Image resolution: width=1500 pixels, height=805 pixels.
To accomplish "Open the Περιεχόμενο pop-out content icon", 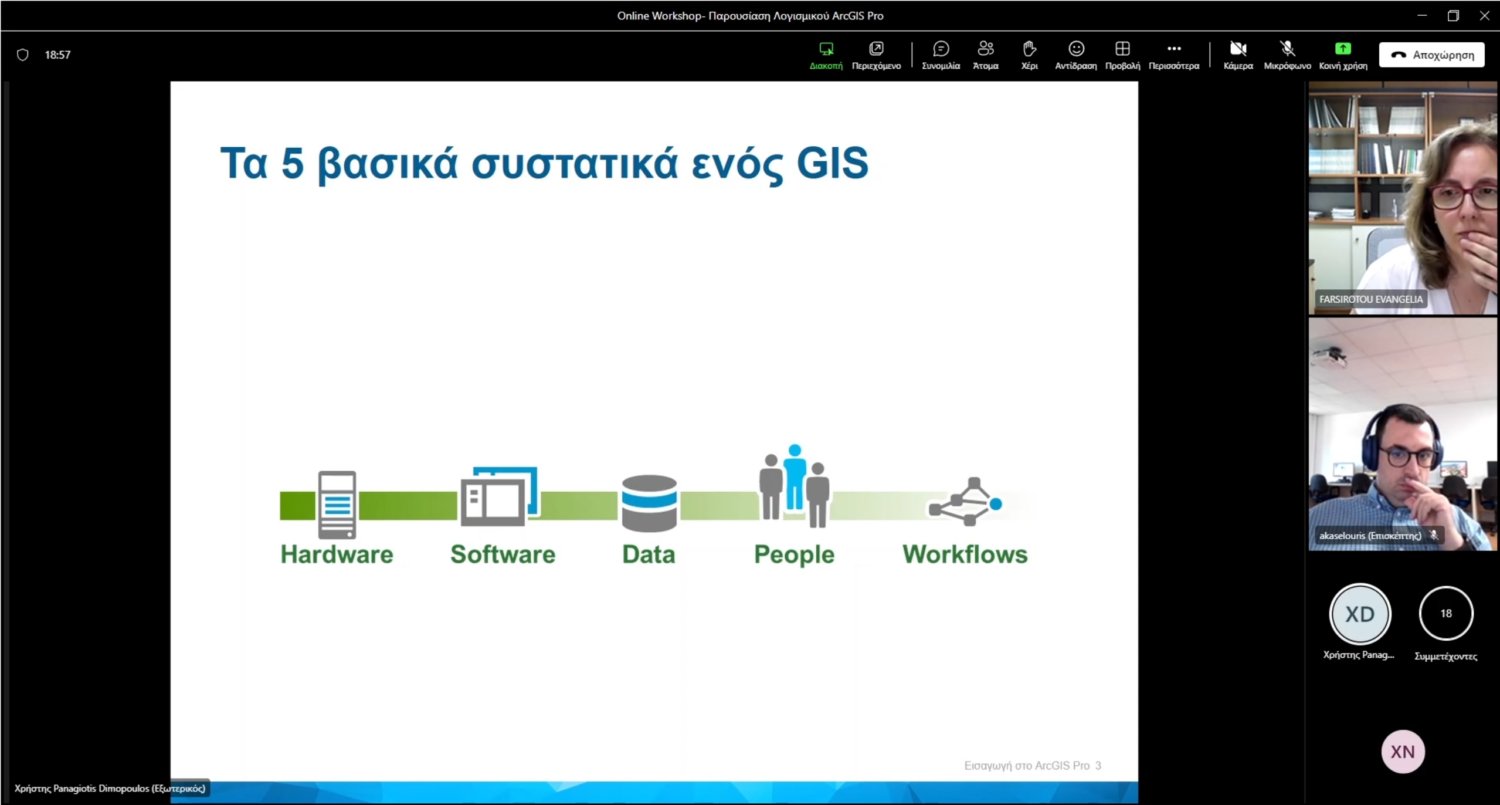I will pos(876,49).
